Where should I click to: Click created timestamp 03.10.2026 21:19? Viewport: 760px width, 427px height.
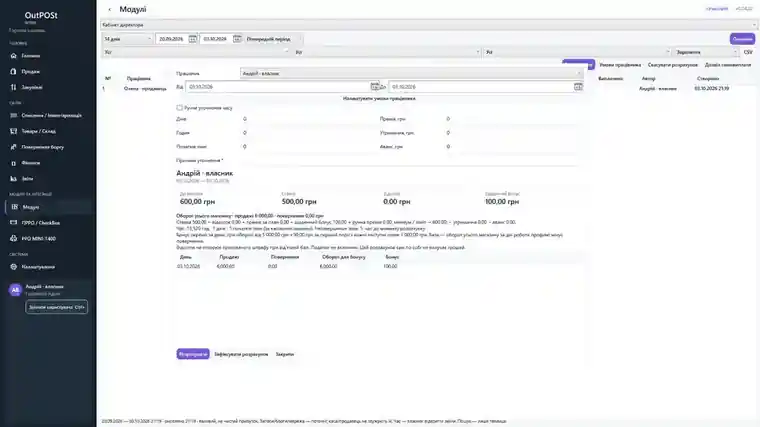712,89
